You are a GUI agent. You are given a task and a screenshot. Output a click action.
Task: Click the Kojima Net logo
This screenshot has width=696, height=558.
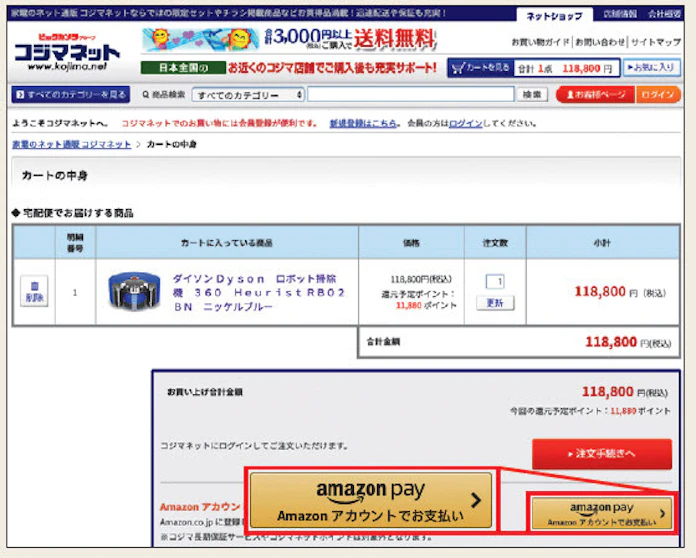67,52
